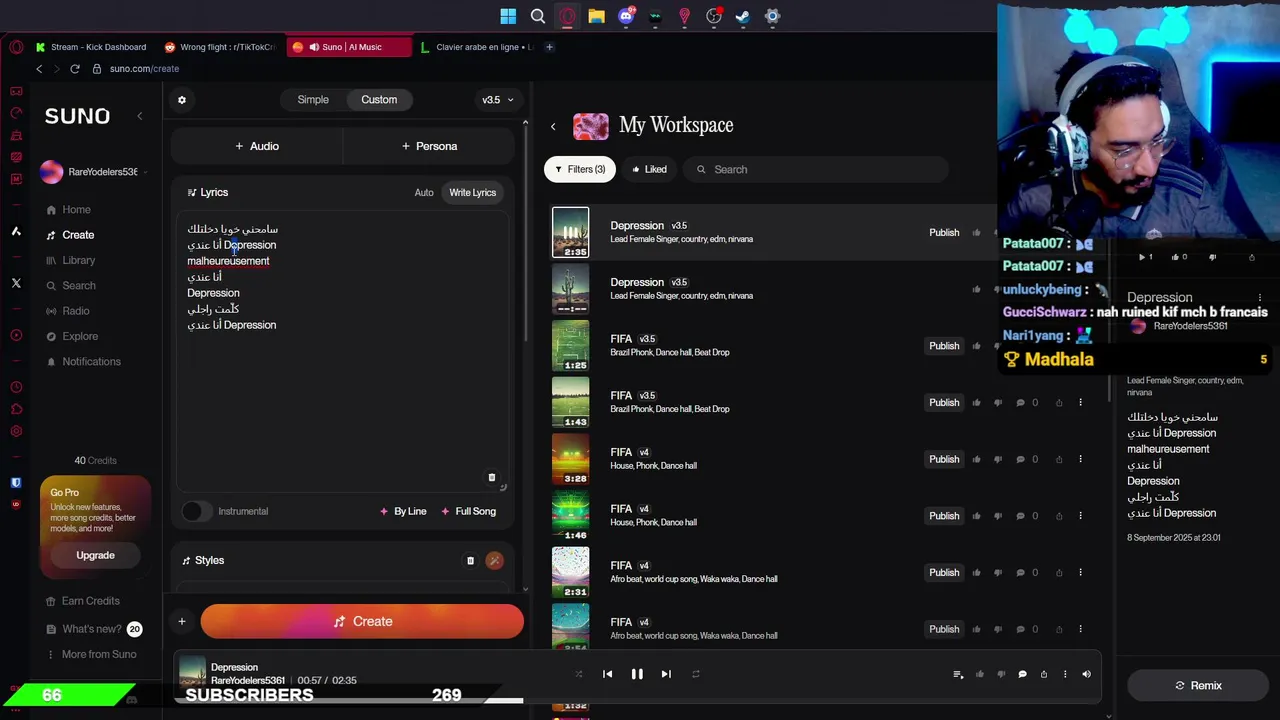
Task: Clear lyrics with the trash icon
Action: [x=491, y=477]
